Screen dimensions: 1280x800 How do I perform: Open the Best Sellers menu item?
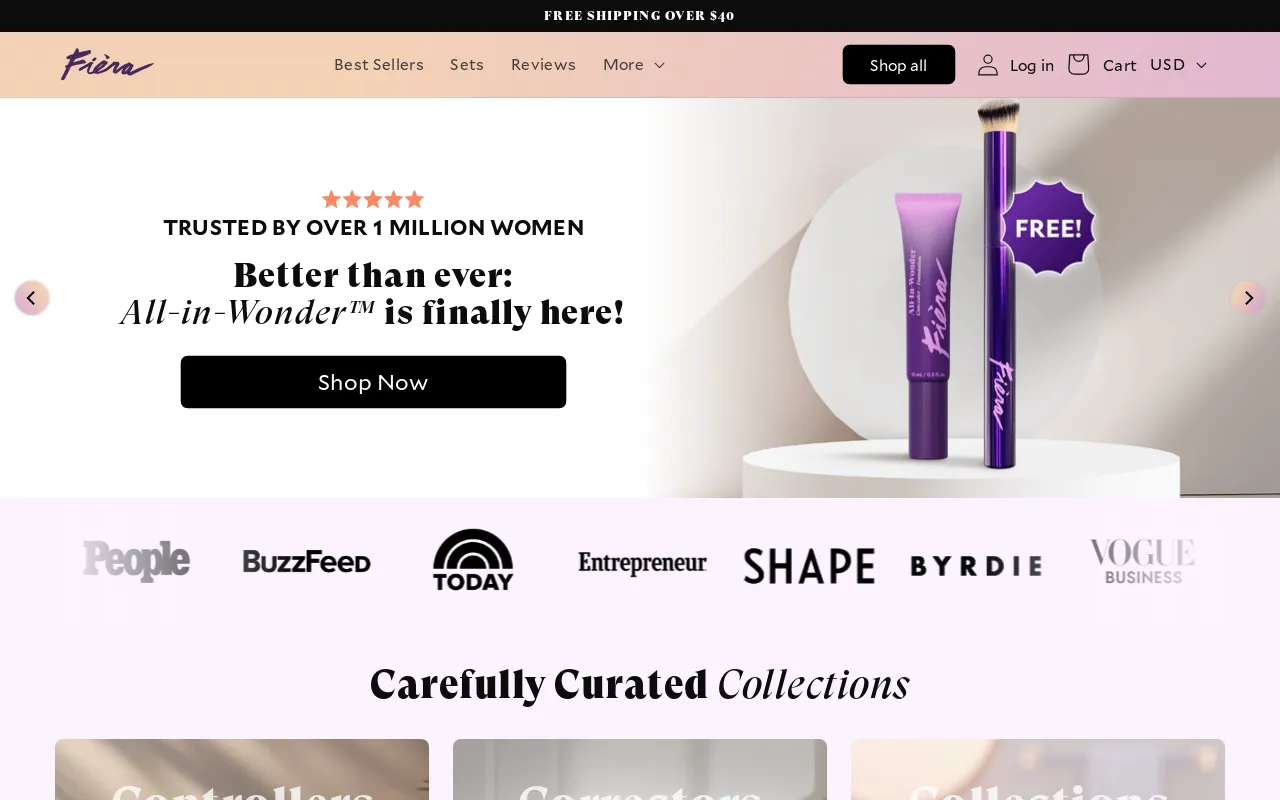pos(379,64)
